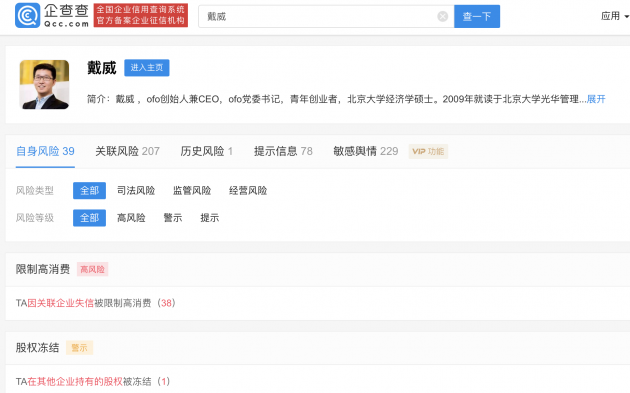Select 全部 under 风险类型 filter
Image resolution: width=630 pixels, height=393 pixels.
tap(89, 190)
